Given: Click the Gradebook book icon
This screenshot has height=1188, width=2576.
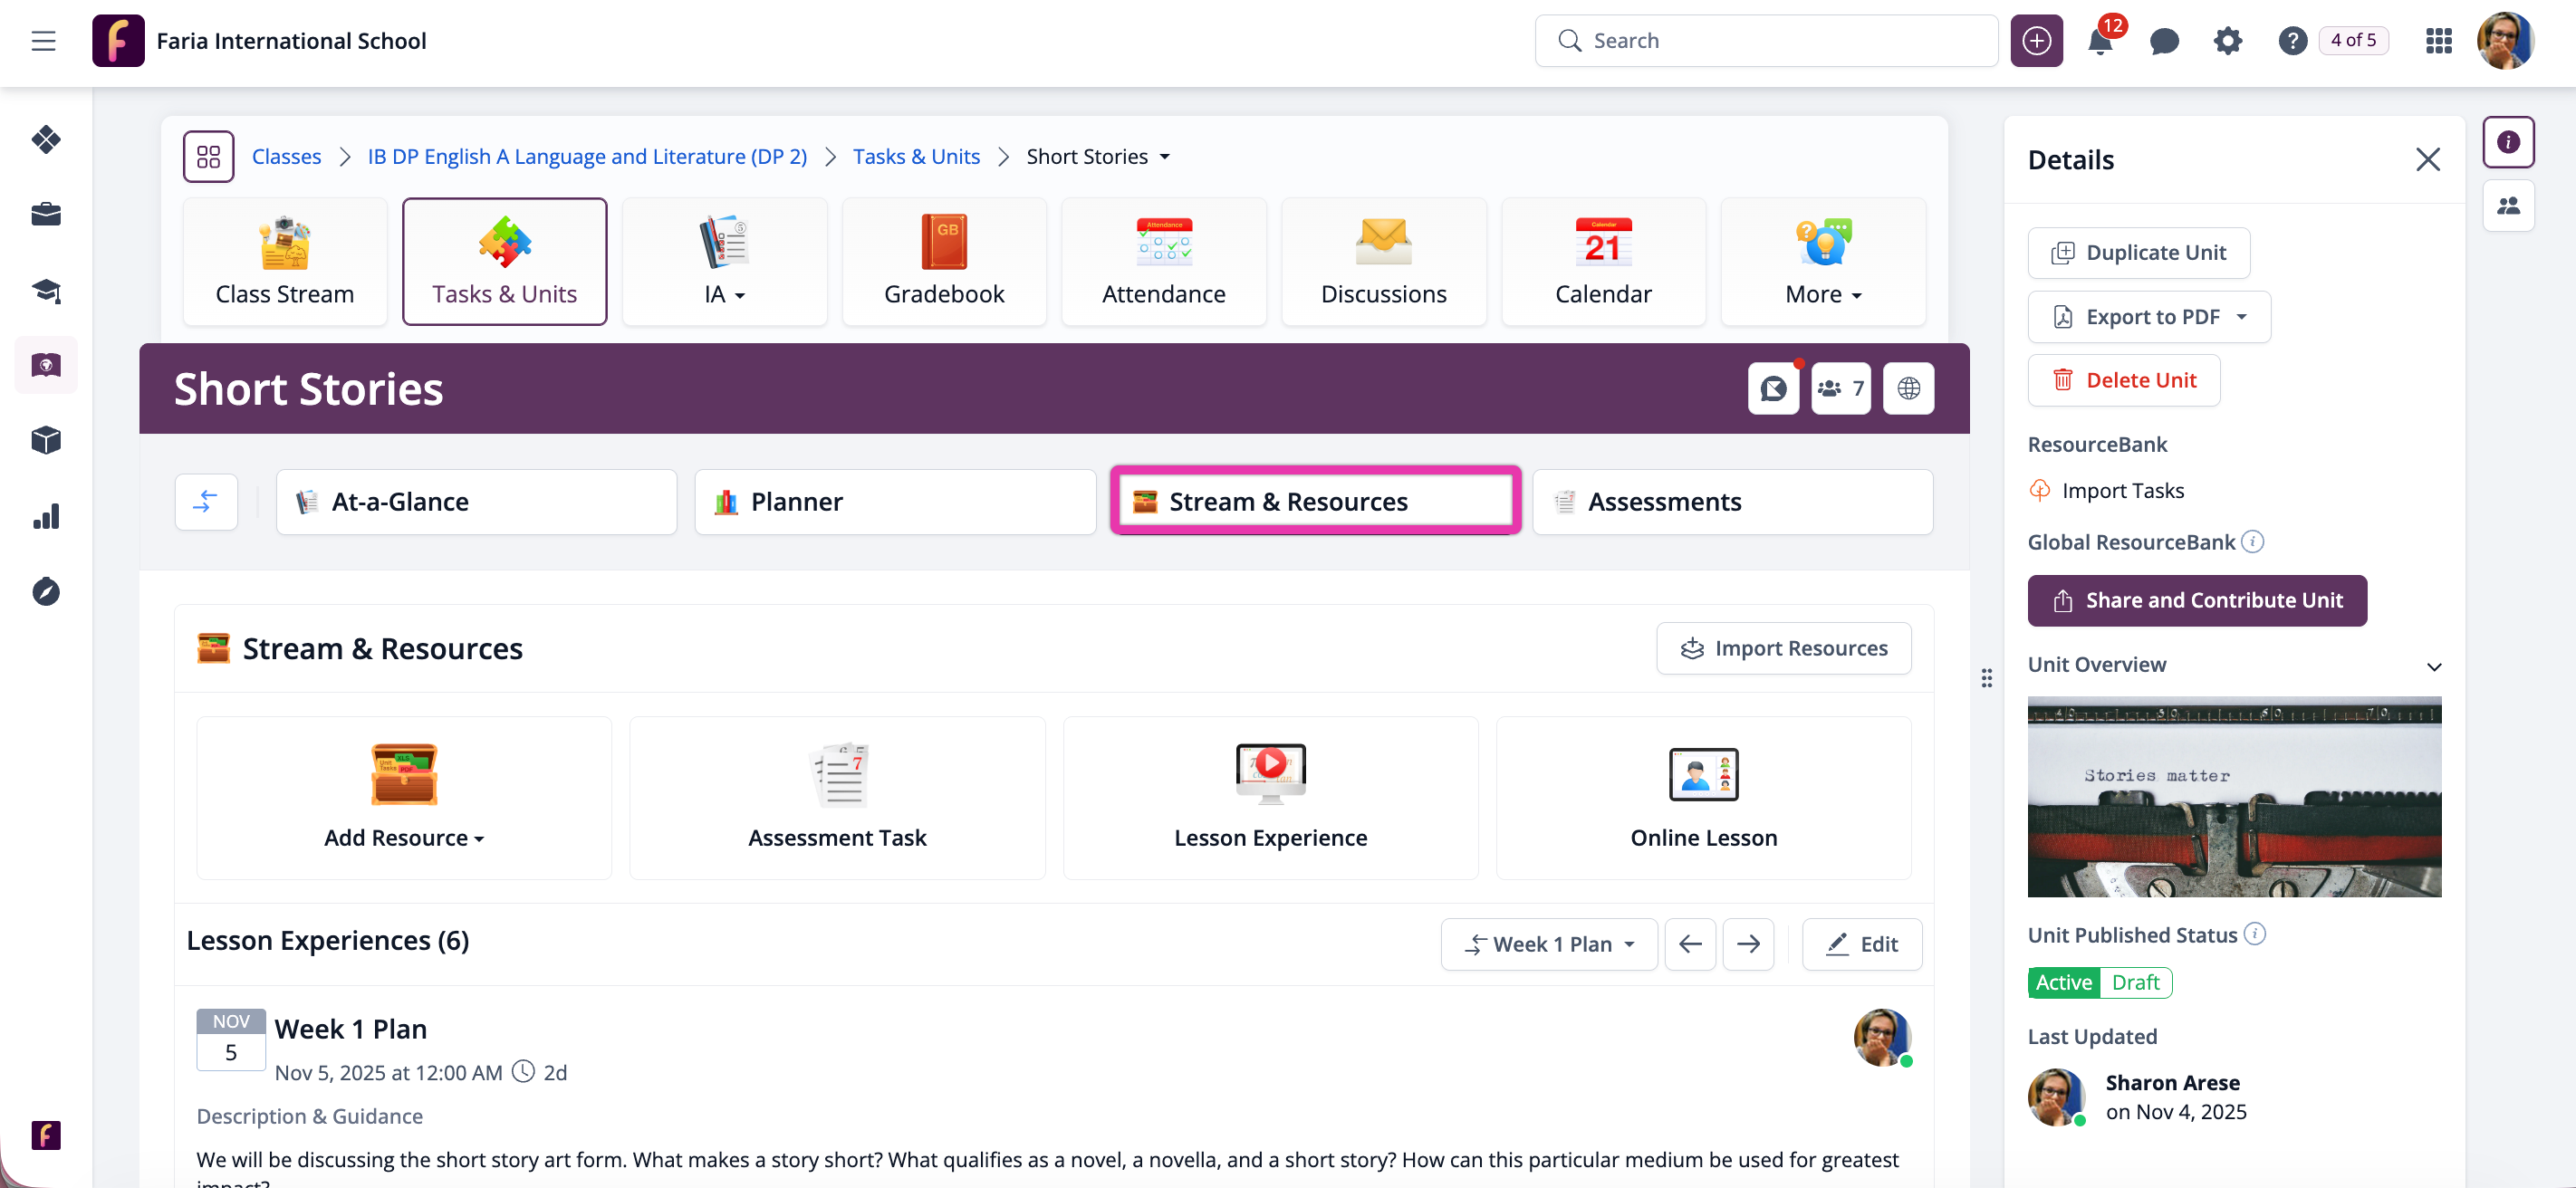Looking at the screenshot, I should [x=943, y=243].
